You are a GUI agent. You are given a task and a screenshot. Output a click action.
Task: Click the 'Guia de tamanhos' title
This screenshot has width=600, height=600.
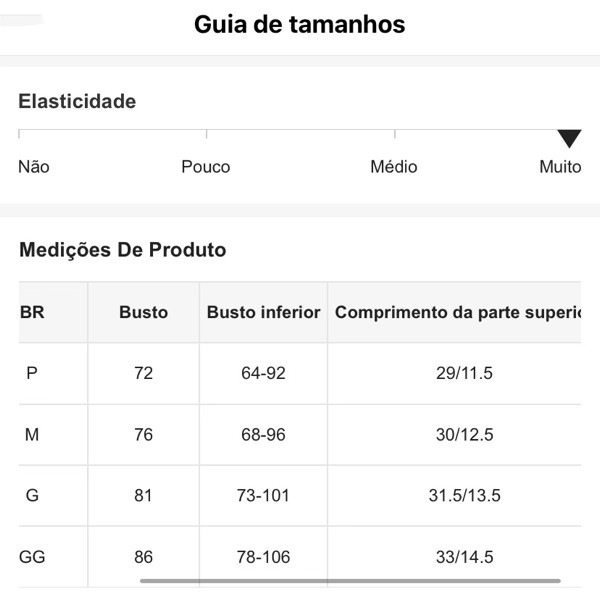click(300, 25)
